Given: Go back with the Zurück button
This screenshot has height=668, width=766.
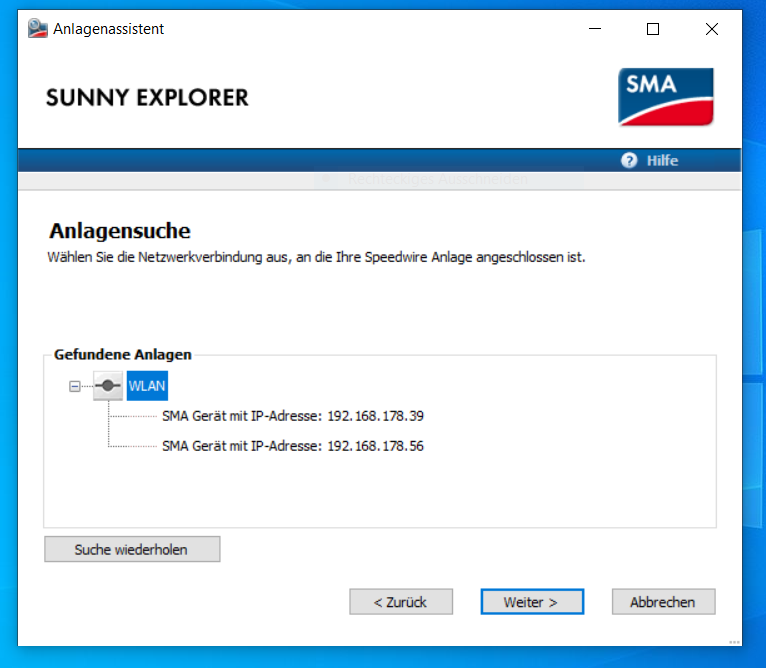Looking at the screenshot, I should tap(401, 602).
